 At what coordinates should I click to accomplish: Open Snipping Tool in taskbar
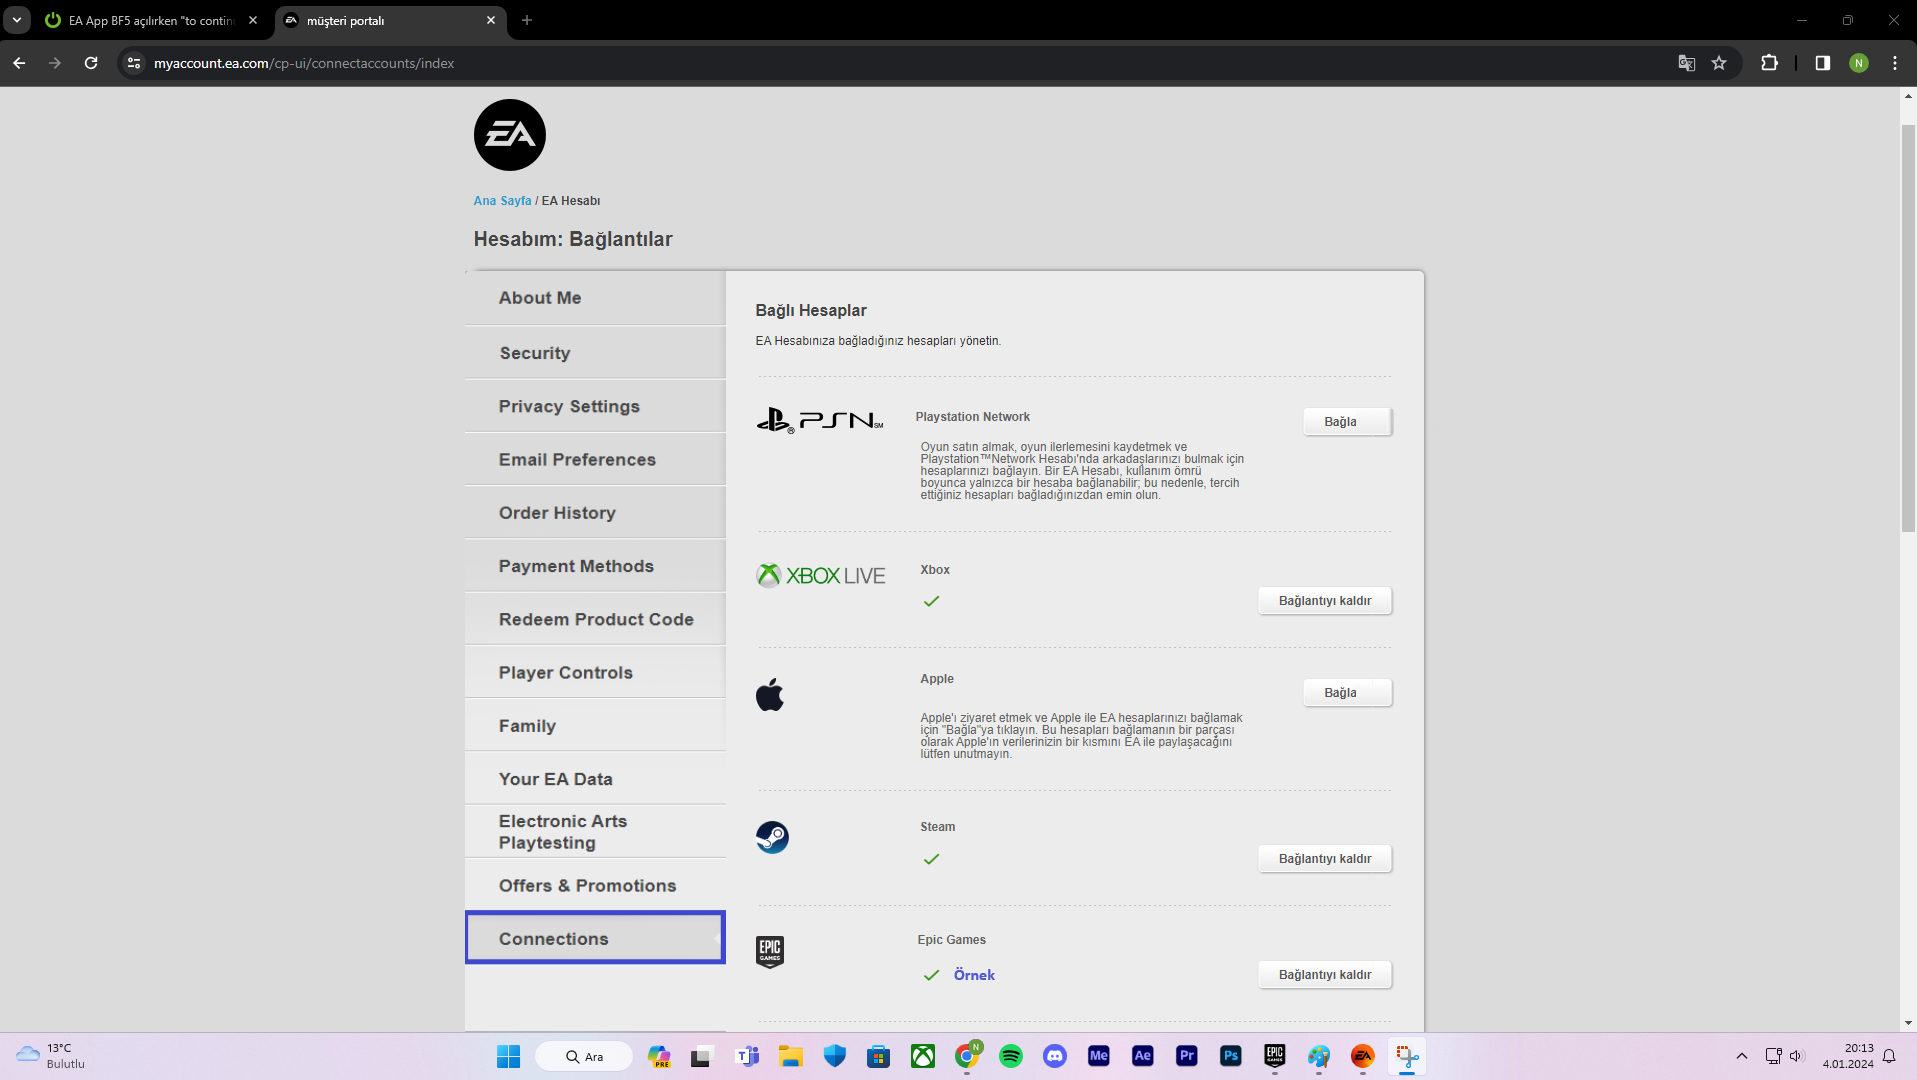coord(1407,1056)
